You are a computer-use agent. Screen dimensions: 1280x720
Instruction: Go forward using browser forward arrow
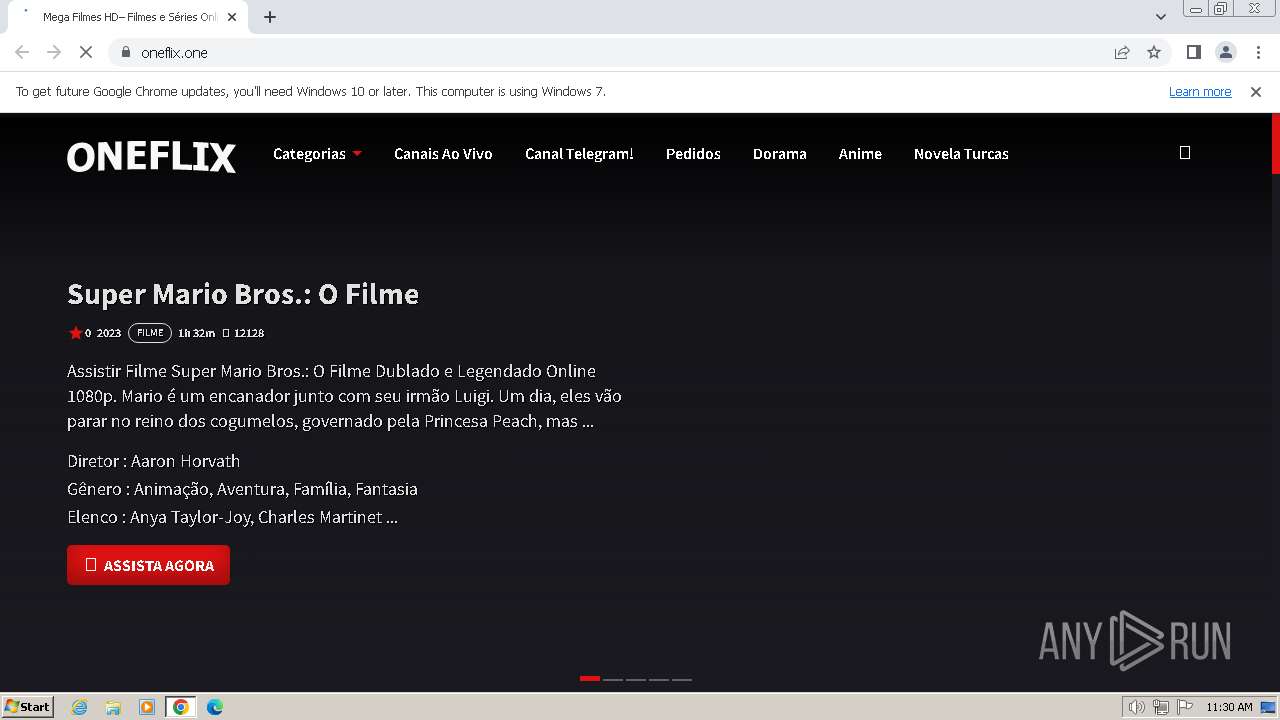54,52
